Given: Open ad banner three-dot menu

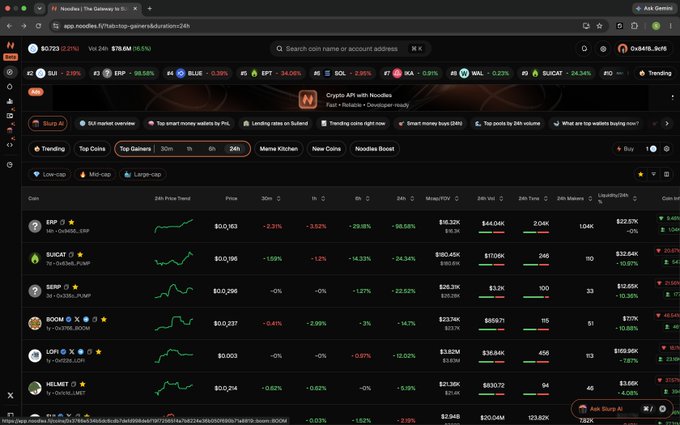Looking at the screenshot, I should [x=673, y=98].
